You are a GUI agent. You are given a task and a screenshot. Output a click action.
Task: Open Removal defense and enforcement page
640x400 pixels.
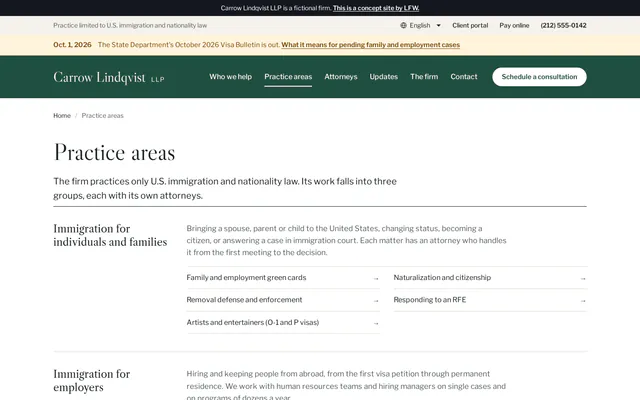[283, 300]
